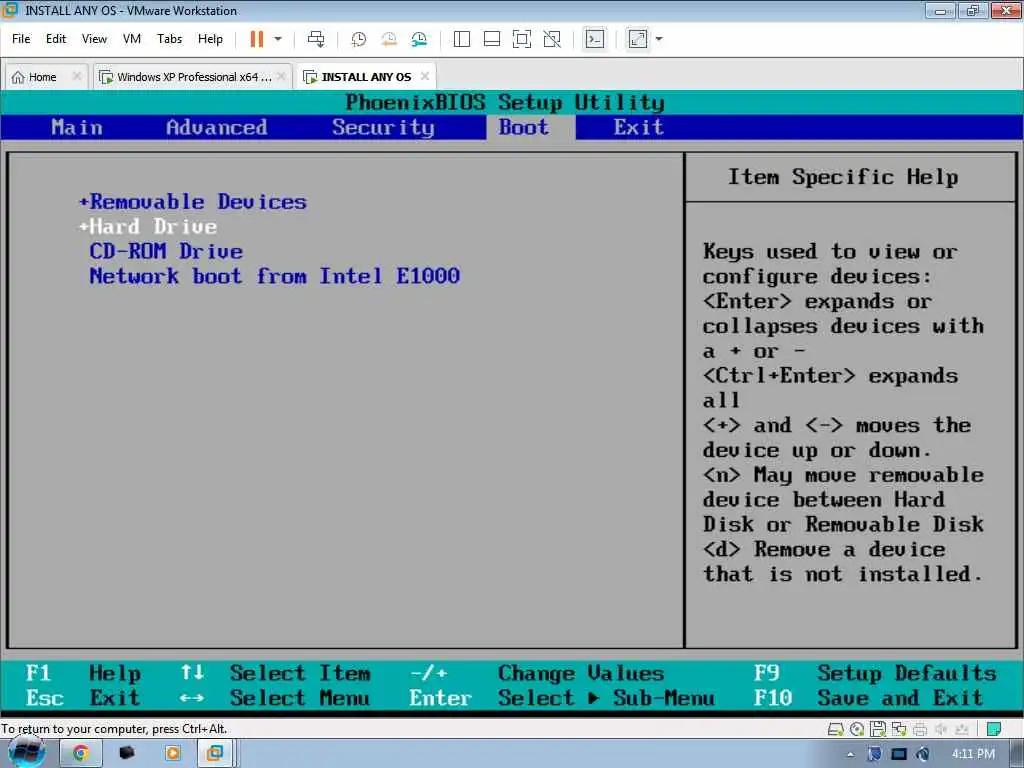Click the CD/DVD device status icon
This screenshot has width=1024, height=768.
click(x=857, y=729)
